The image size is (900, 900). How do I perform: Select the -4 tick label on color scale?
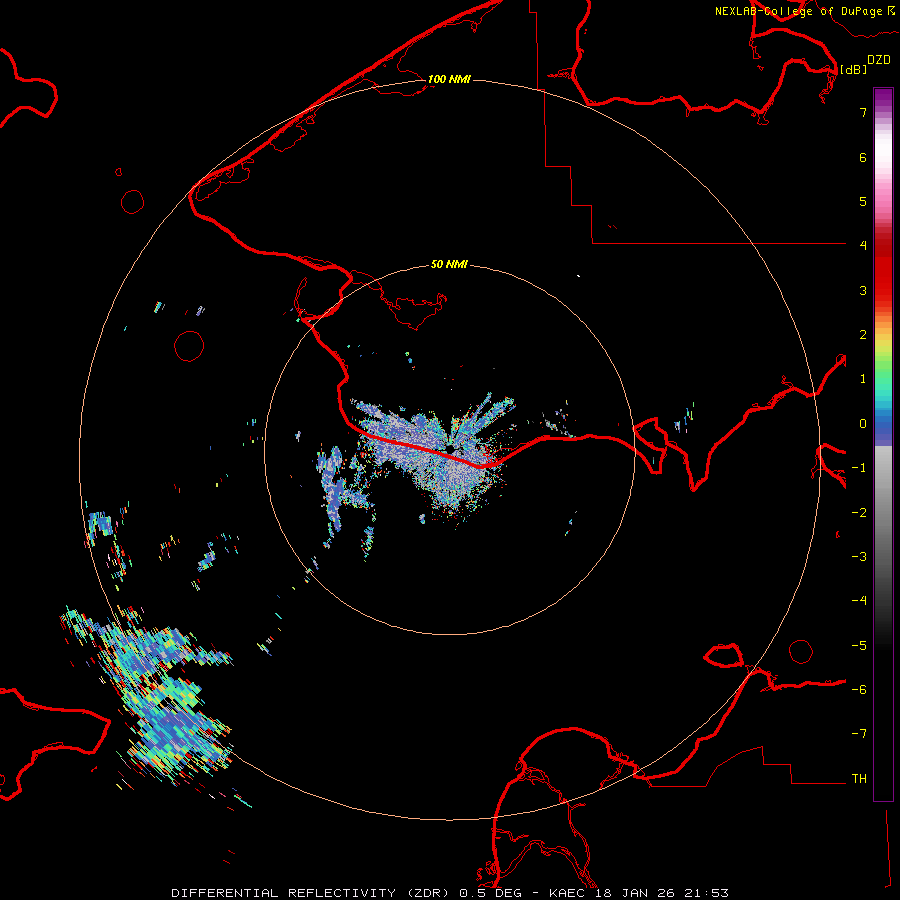click(x=859, y=601)
